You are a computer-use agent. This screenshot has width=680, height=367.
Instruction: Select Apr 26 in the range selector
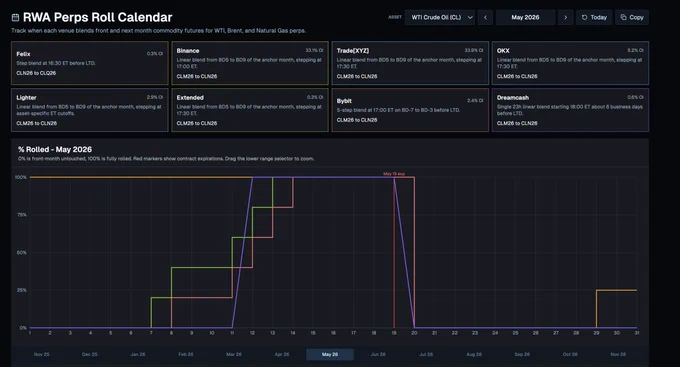pyautogui.click(x=282, y=354)
